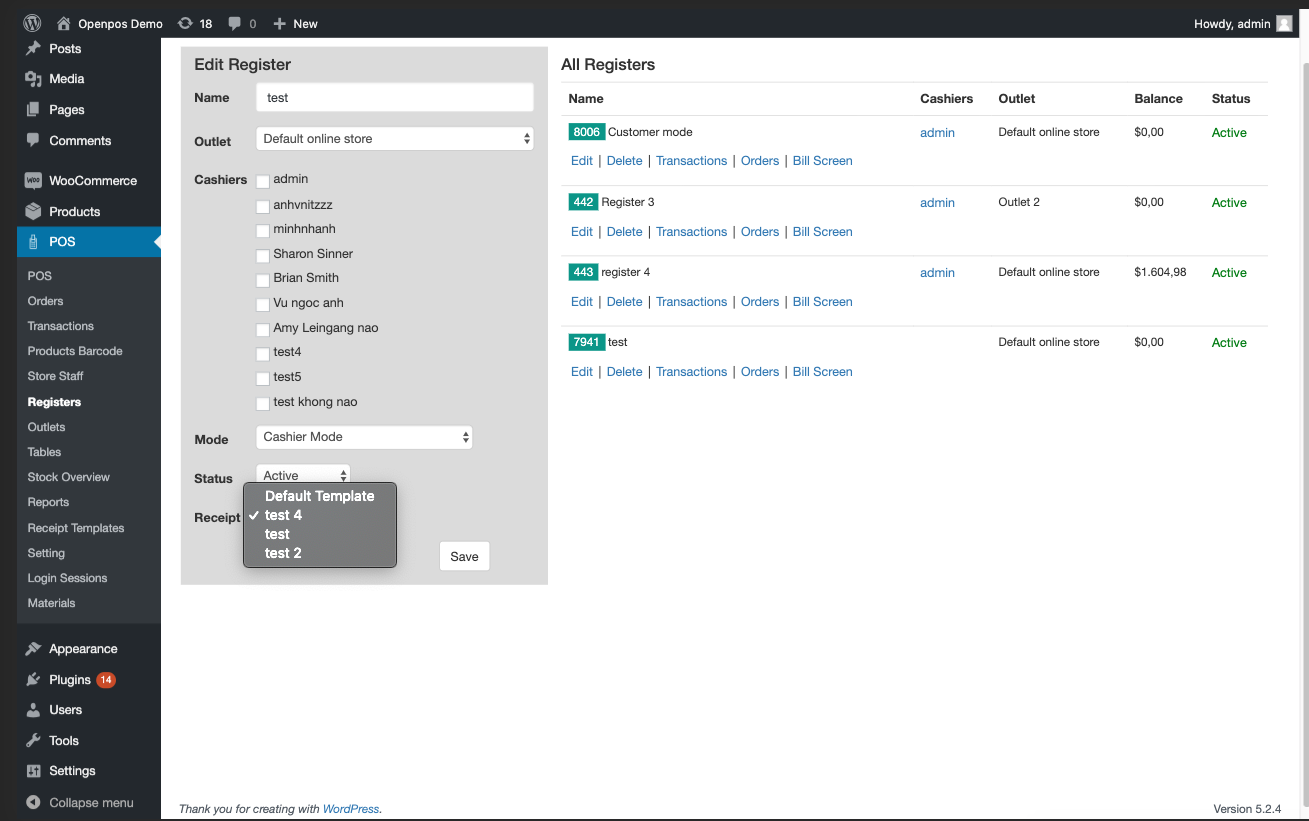Viewport: 1309px width, 821px height.
Task: Open the updates icon showing 18
Action: [185, 23]
